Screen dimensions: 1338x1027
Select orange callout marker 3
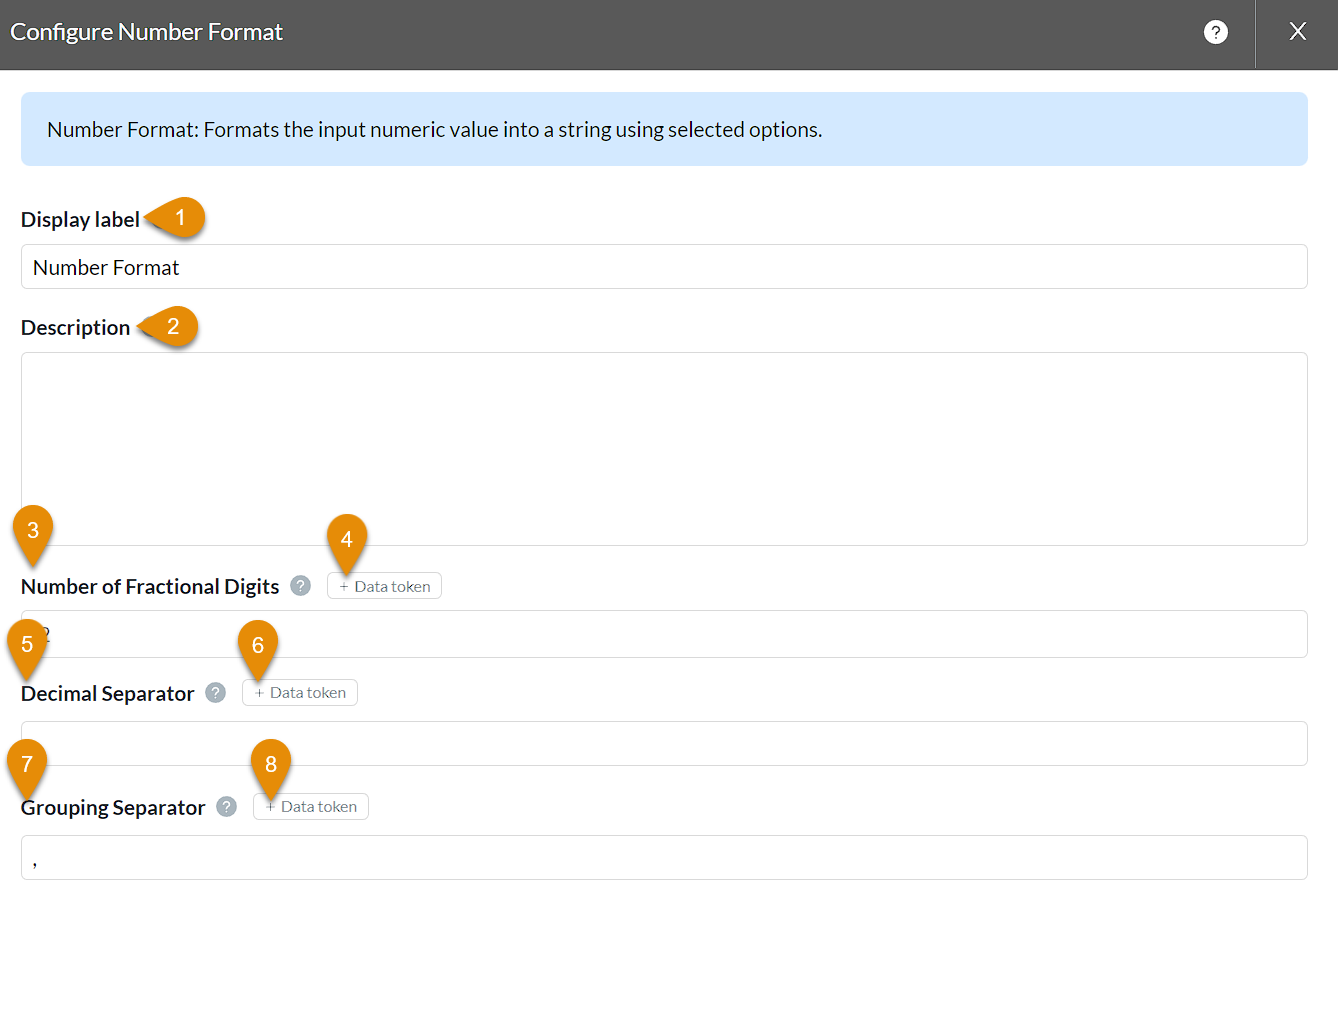tap(33, 529)
